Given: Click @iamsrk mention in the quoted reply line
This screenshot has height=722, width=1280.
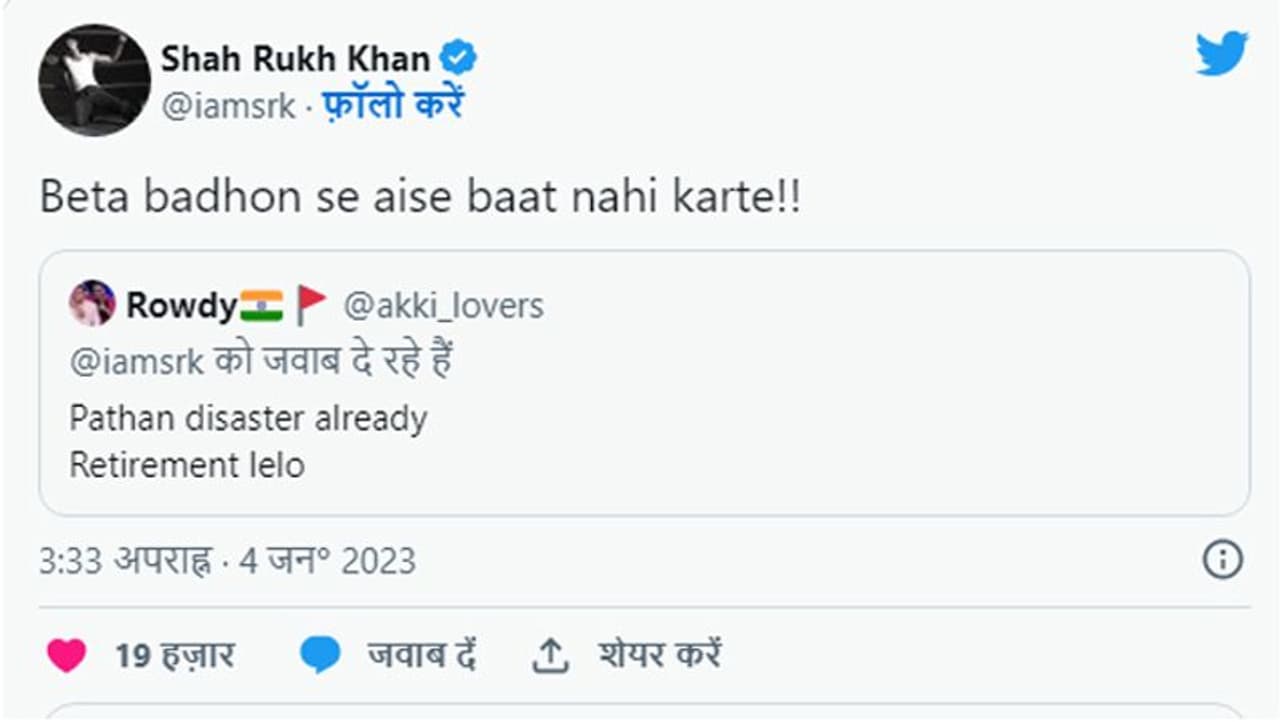Looking at the screenshot, I should pyautogui.click(x=136, y=361).
